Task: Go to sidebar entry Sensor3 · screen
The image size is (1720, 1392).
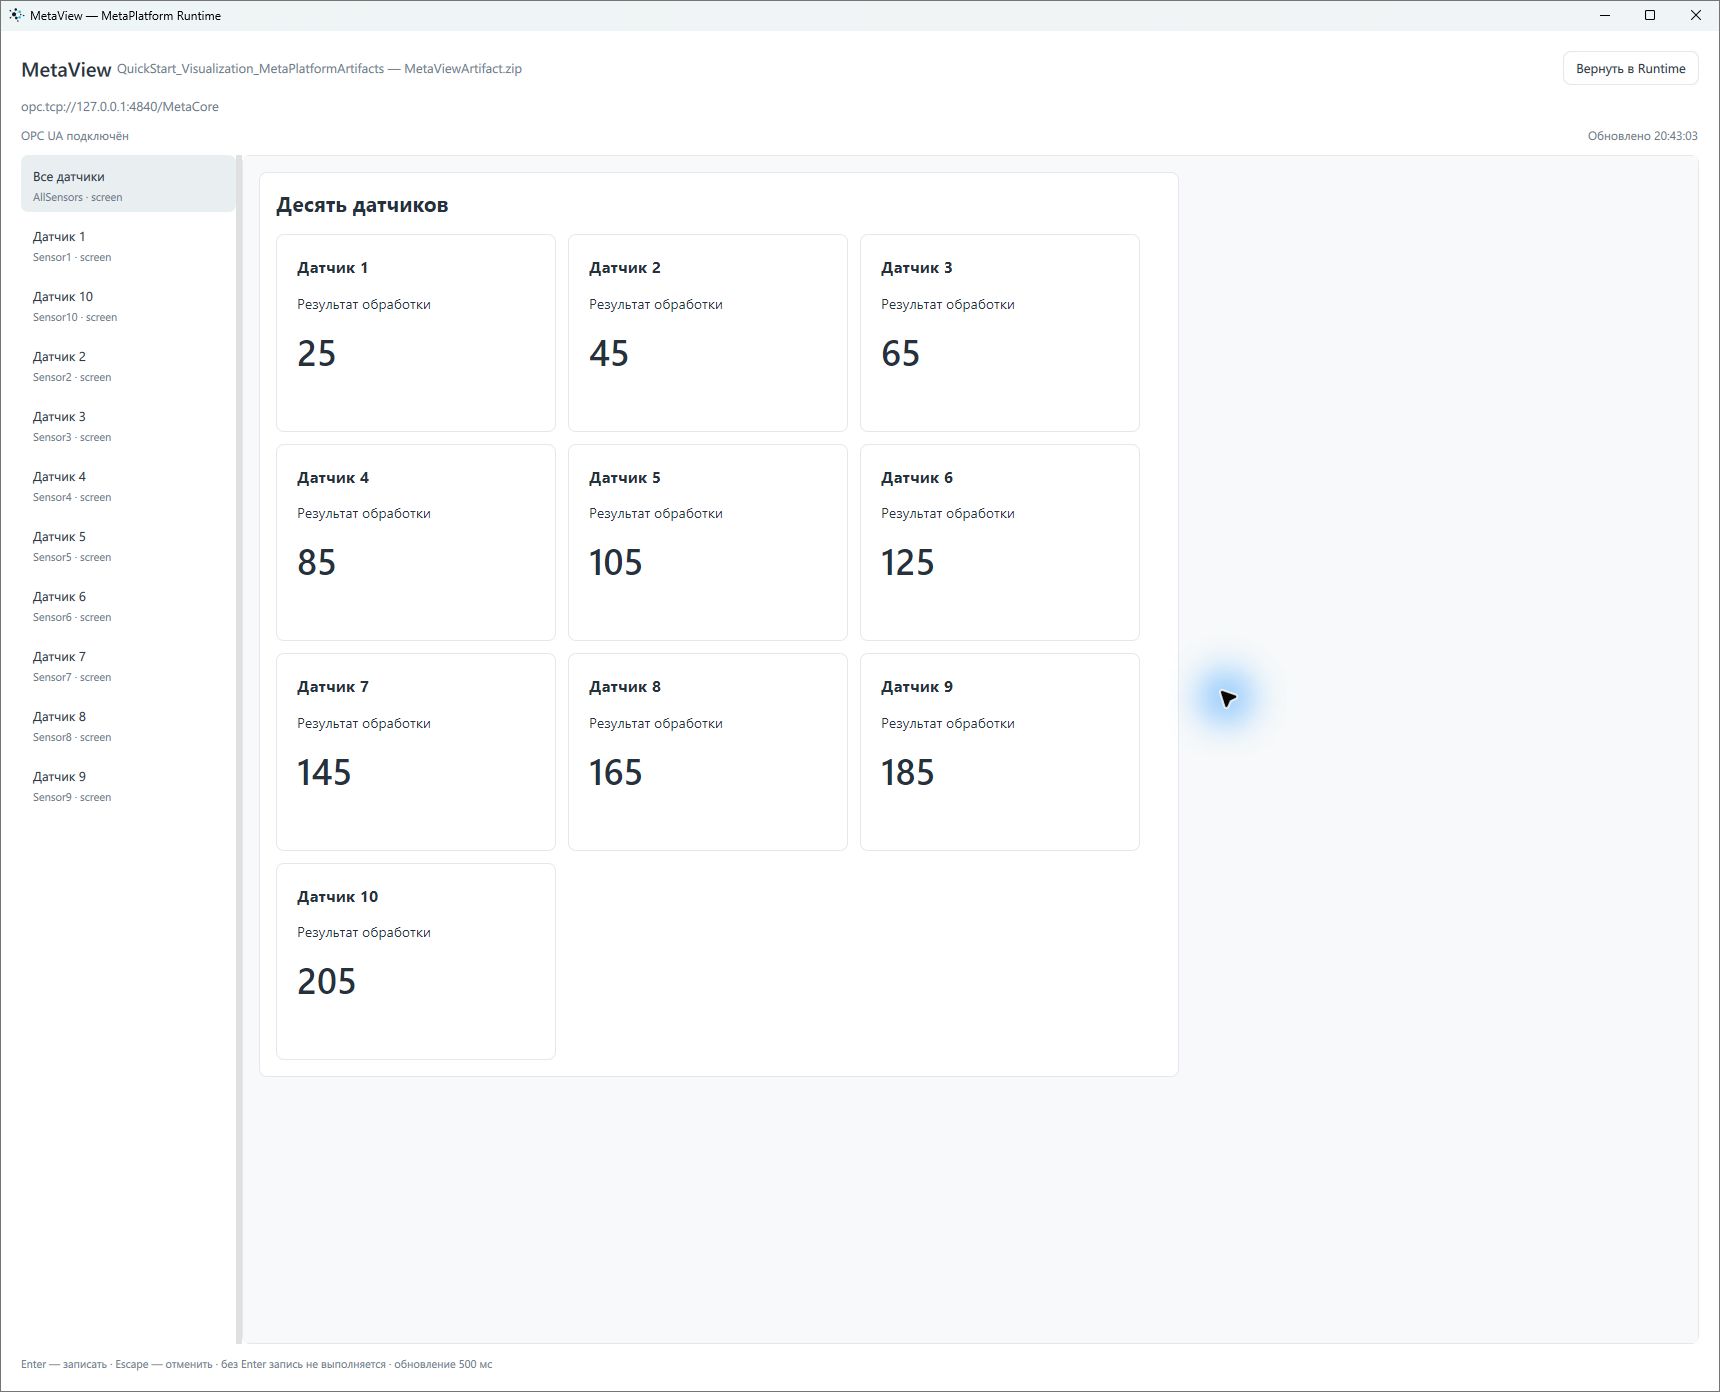Action: 128,426
